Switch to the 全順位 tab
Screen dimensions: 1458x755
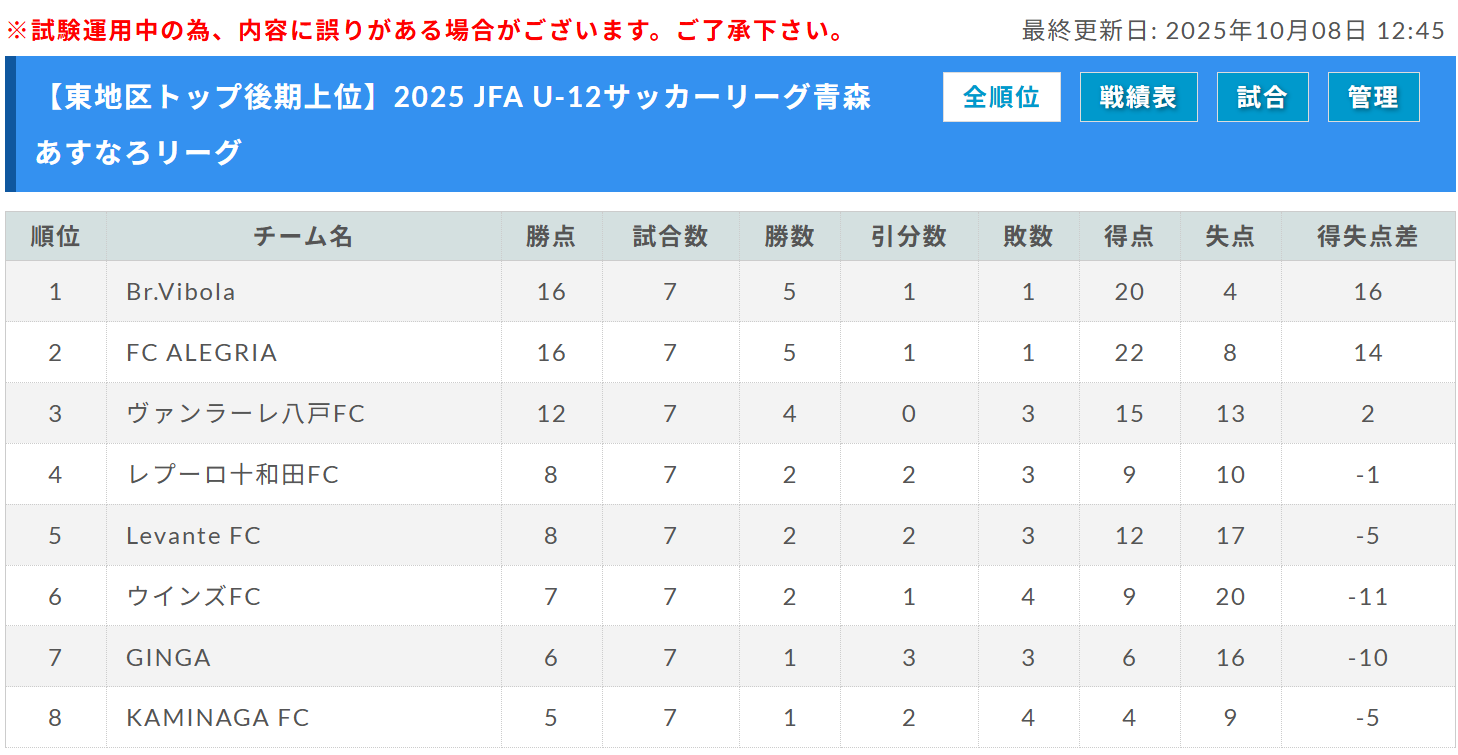[x=1001, y=97]
